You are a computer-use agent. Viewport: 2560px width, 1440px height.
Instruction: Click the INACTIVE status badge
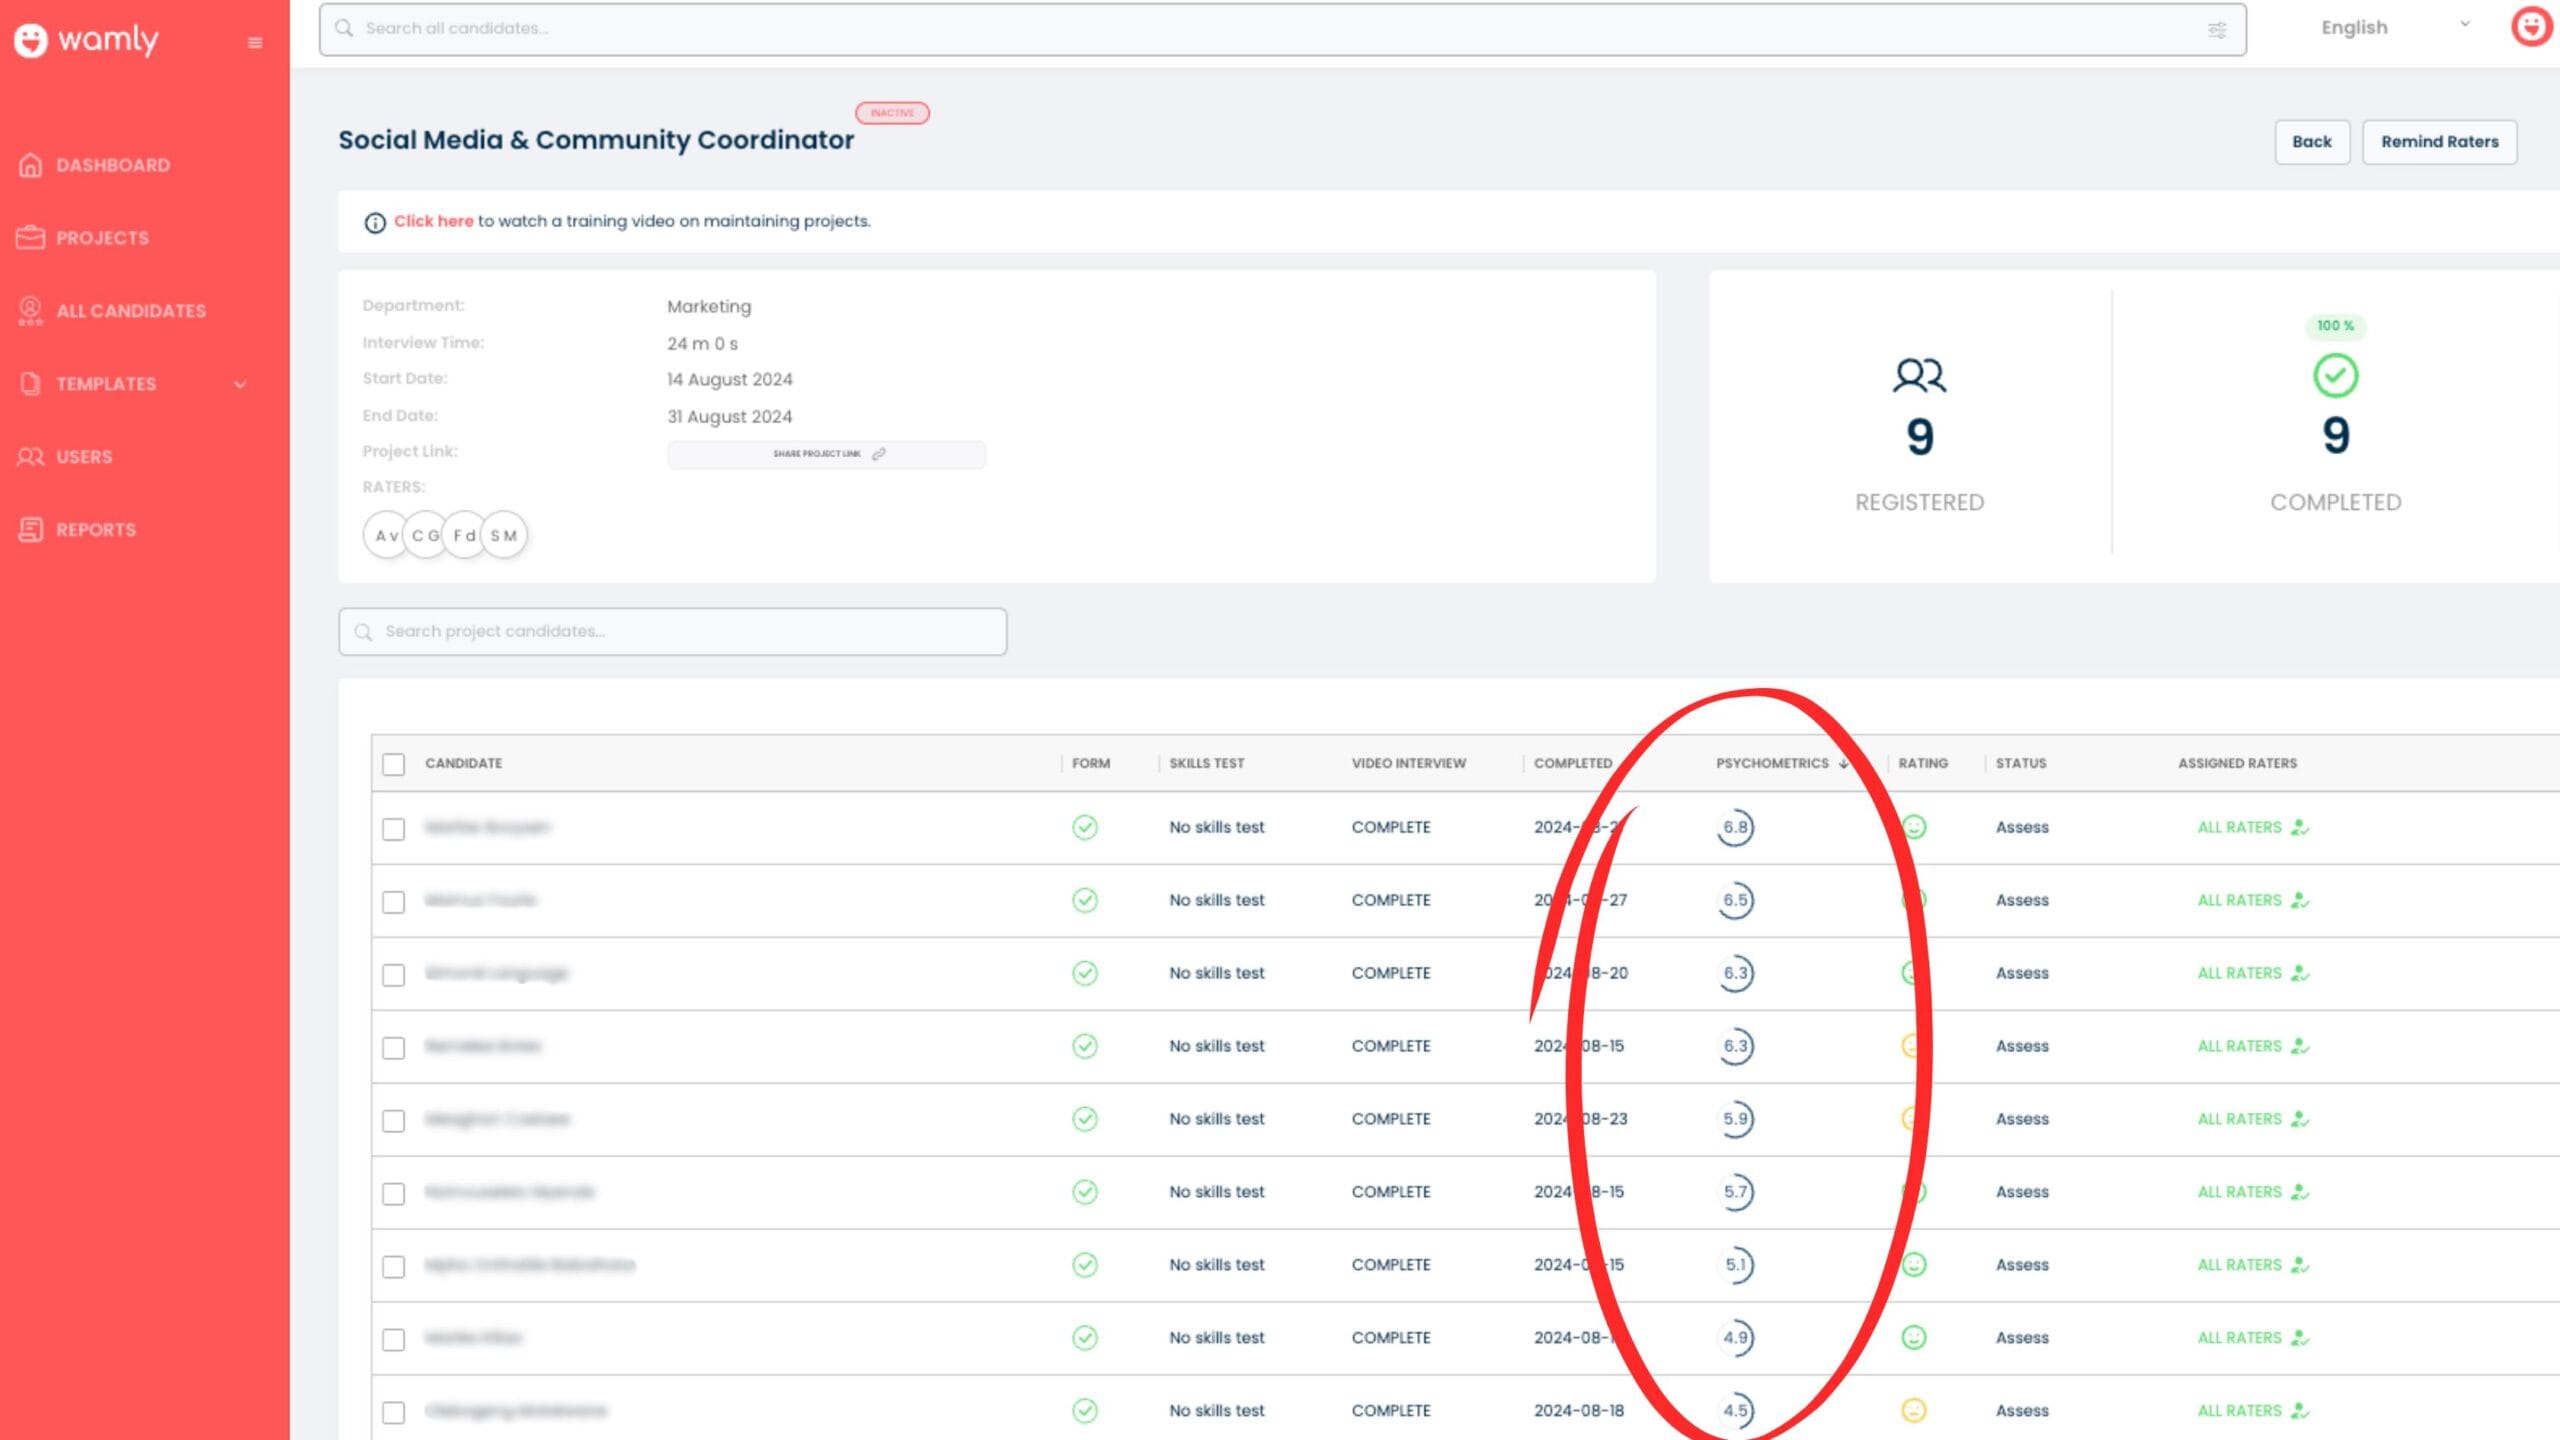tap(892, 113)
